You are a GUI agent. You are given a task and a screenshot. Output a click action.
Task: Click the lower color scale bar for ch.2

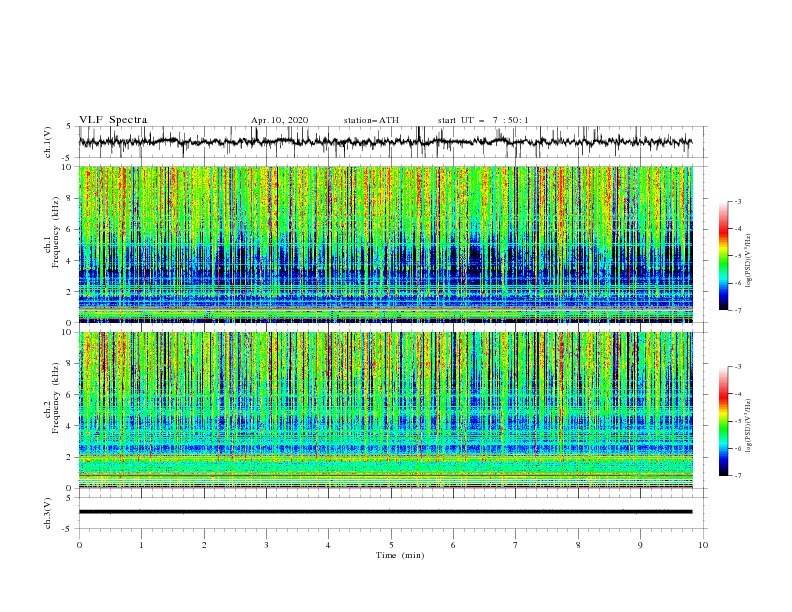pos(723,421)
